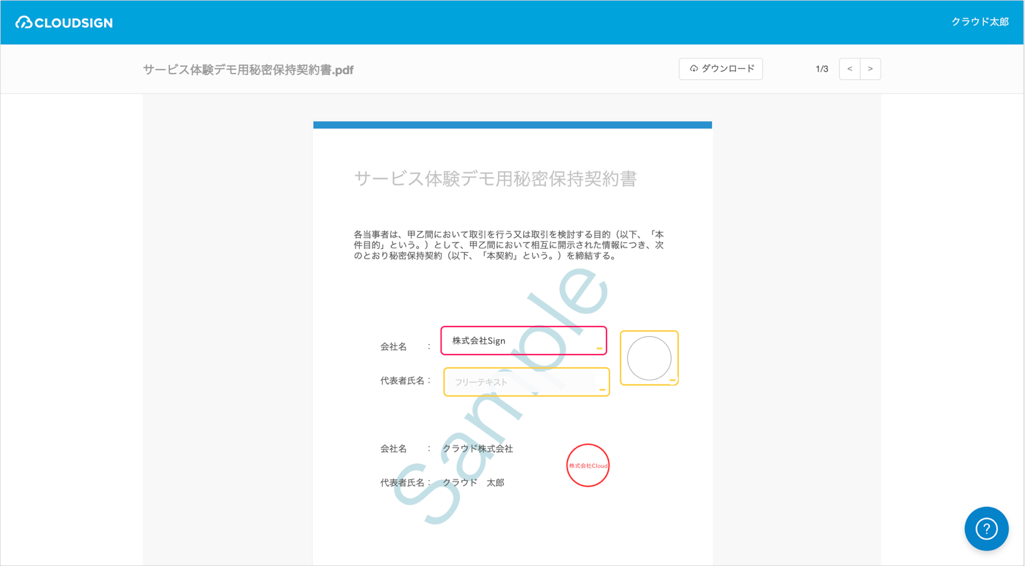The height and width of the screenshot is (566, 1025).
Task: Click the ダウンロード button
Action: 721,69
